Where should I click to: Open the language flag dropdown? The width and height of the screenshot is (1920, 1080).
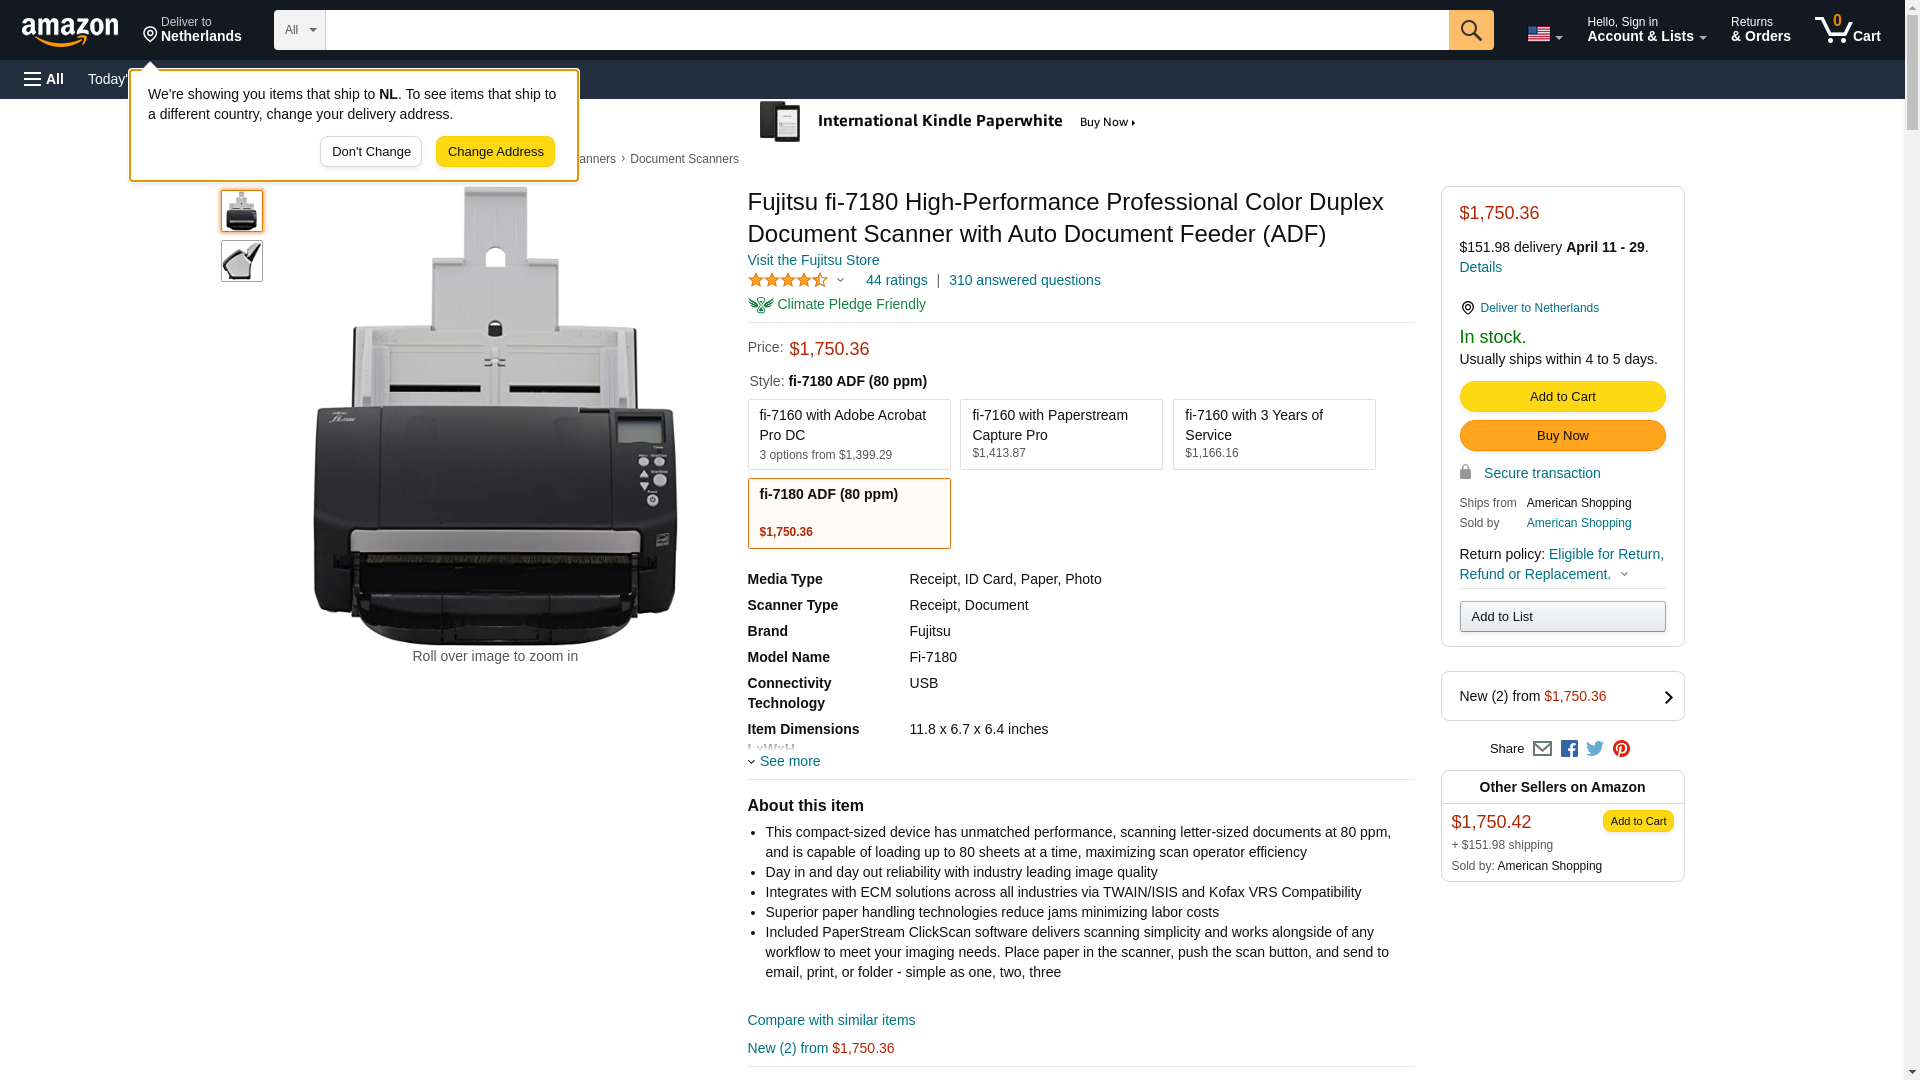pyautogui.click(x=1544, y=34)
